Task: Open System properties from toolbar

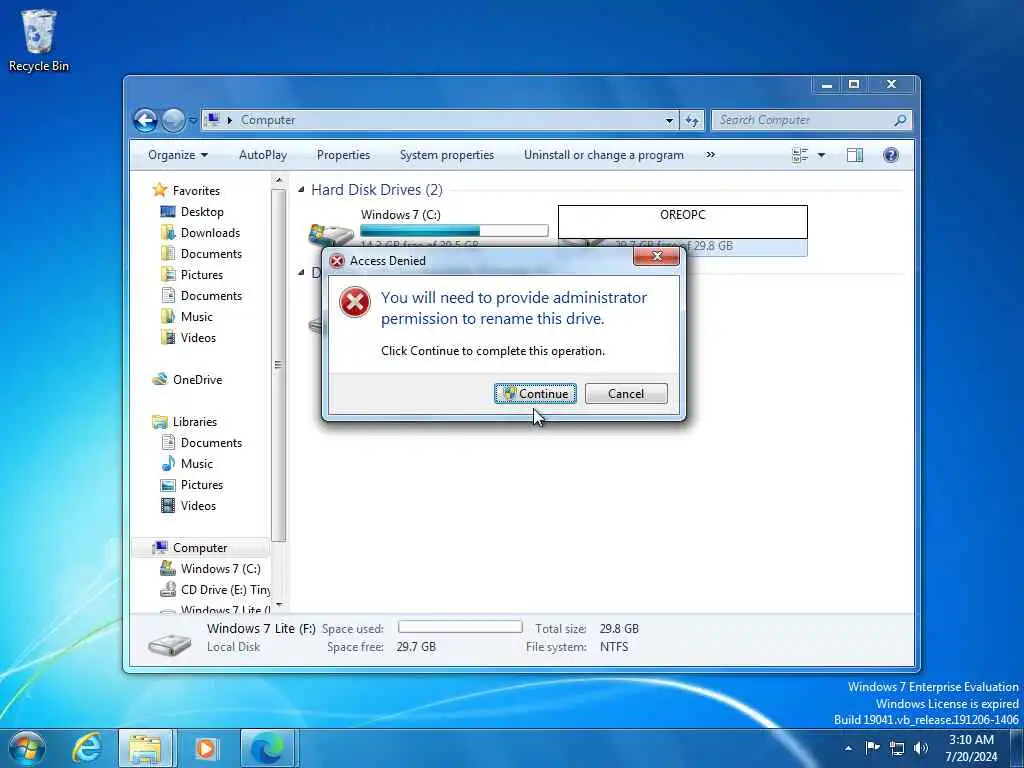Action: coord(447,155)
